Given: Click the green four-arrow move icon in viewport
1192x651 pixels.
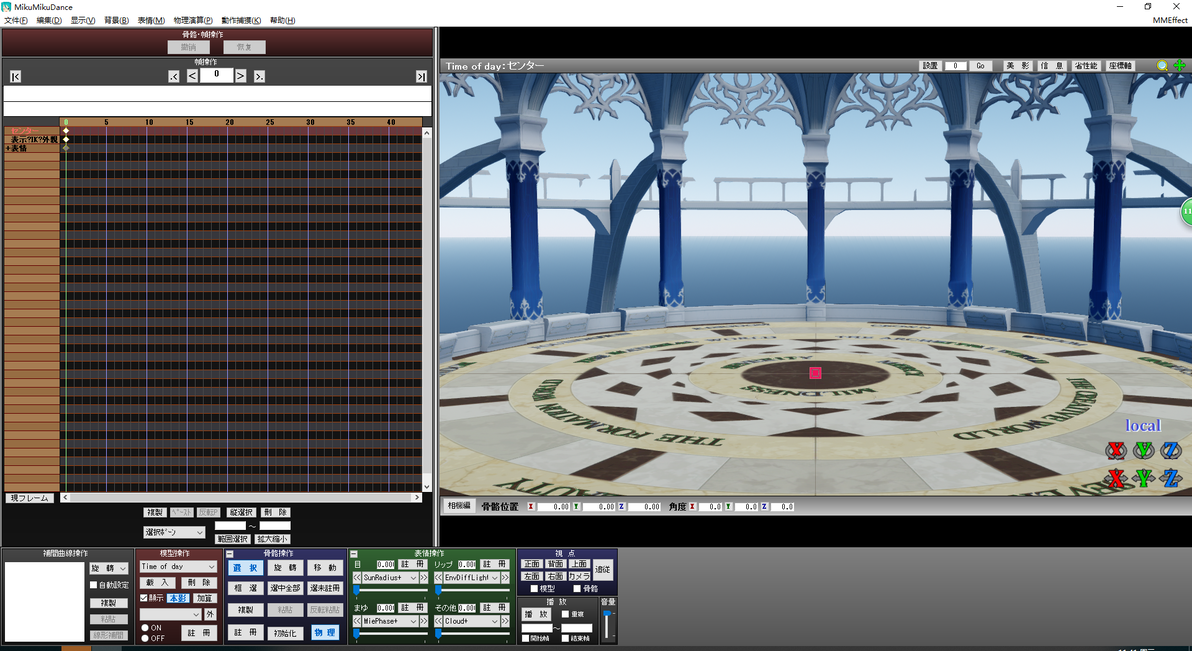Looking at the screenshot, I should 1179,66.
